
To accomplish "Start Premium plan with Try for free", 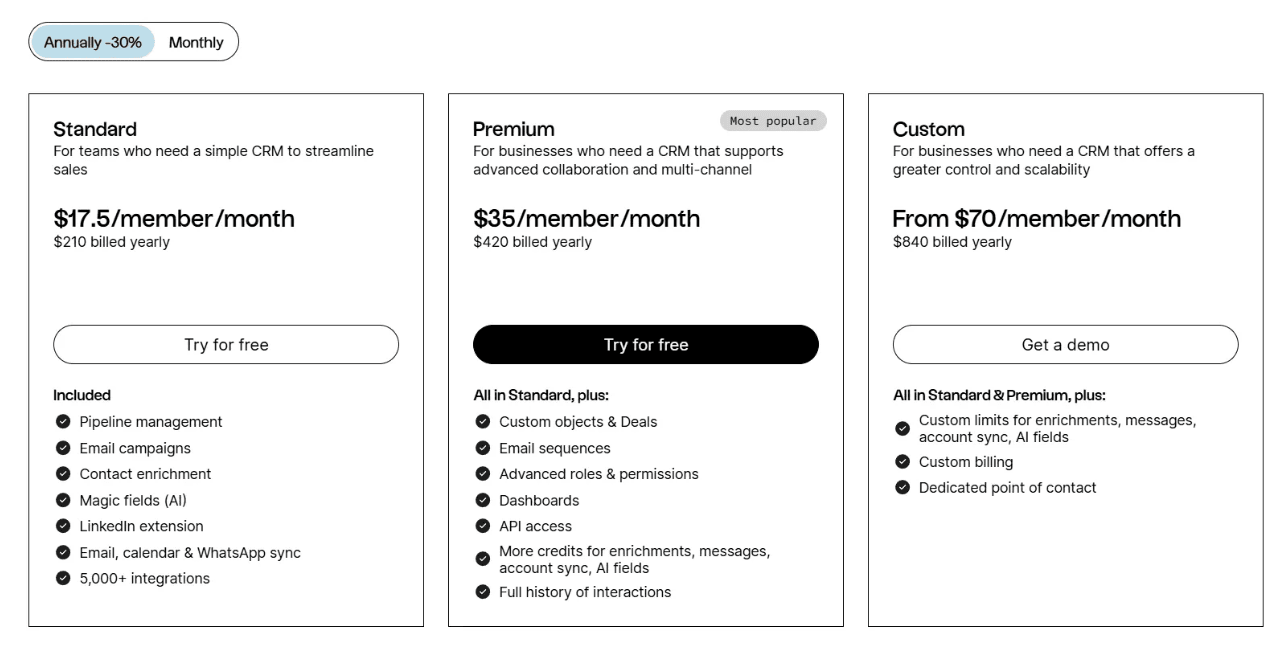I will point(646,345).
